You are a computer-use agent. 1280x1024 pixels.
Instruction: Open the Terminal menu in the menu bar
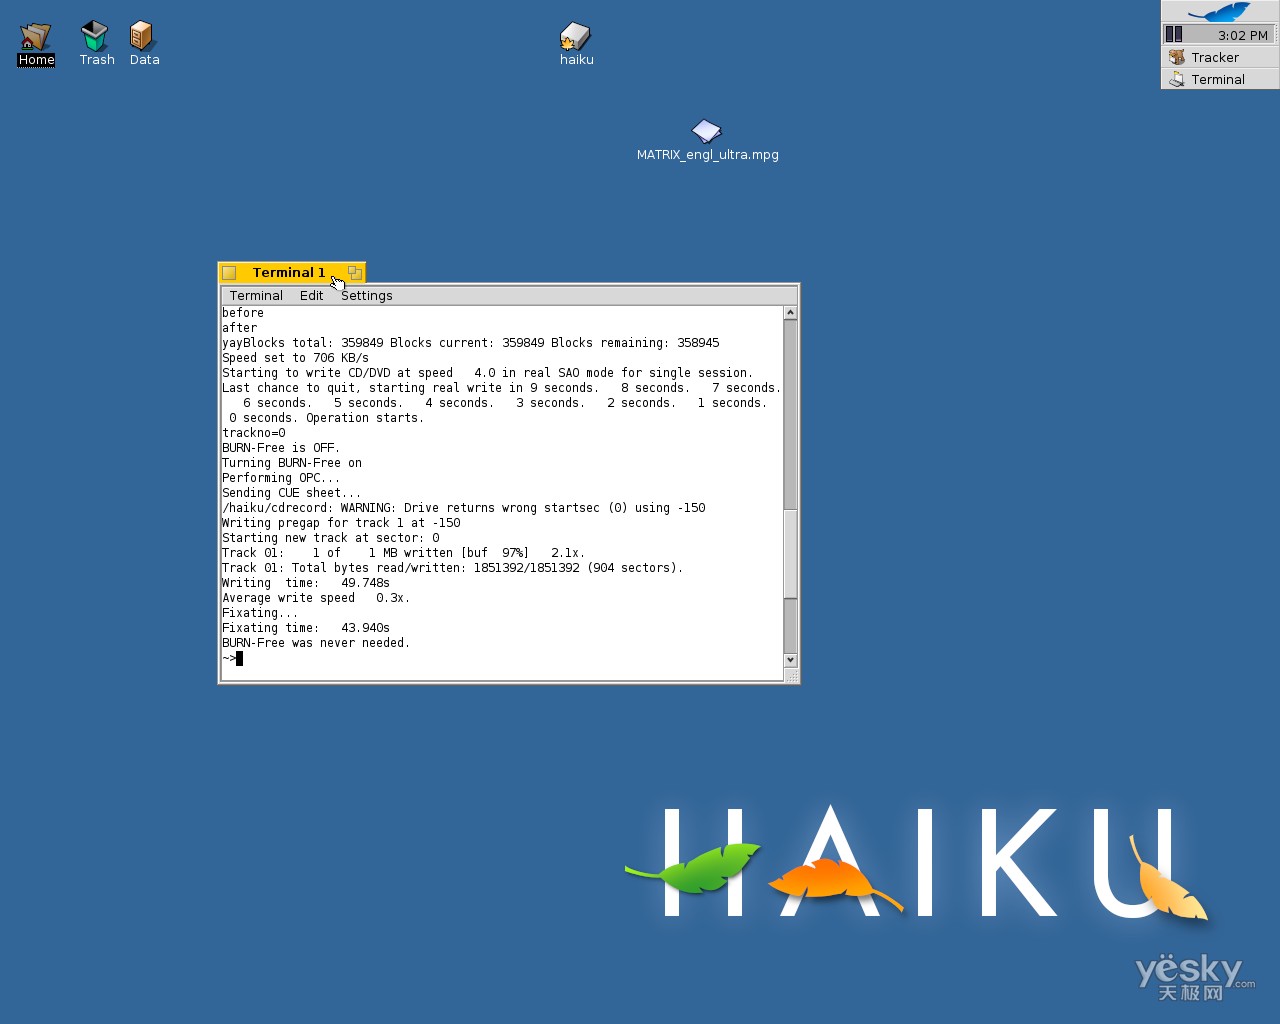pos(256,296)
